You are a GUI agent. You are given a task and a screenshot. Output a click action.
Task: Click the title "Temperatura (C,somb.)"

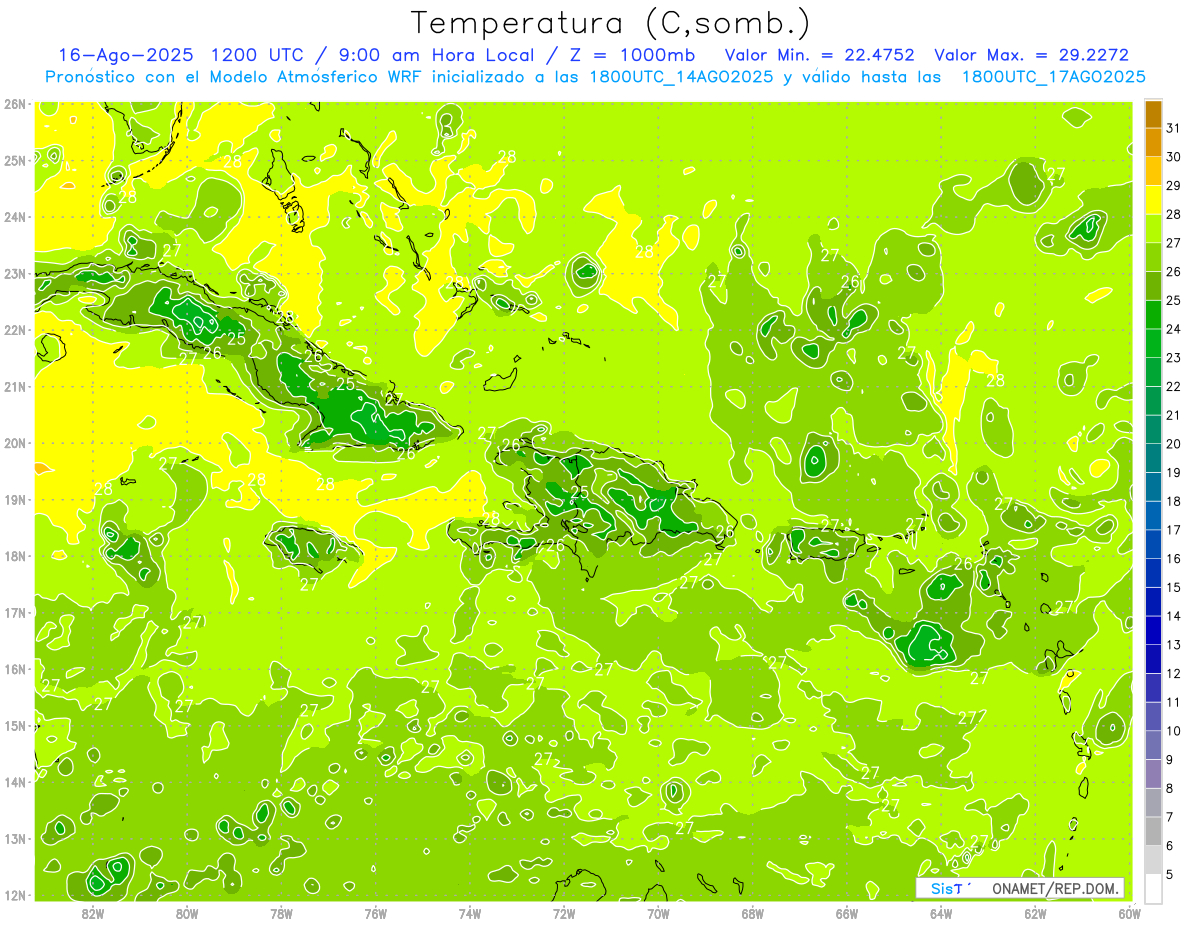tap(611, 23)
